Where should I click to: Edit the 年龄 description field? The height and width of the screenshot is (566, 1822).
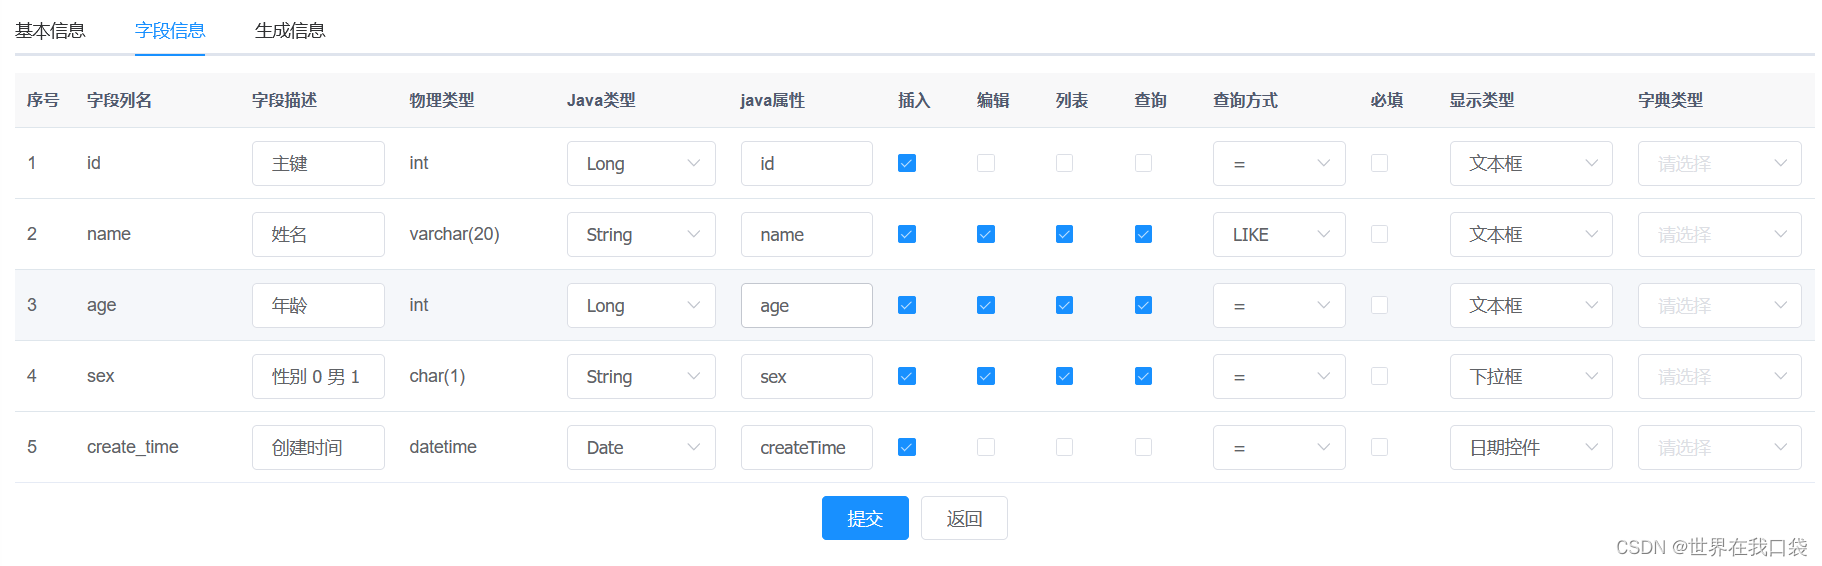tap(318, 305)
